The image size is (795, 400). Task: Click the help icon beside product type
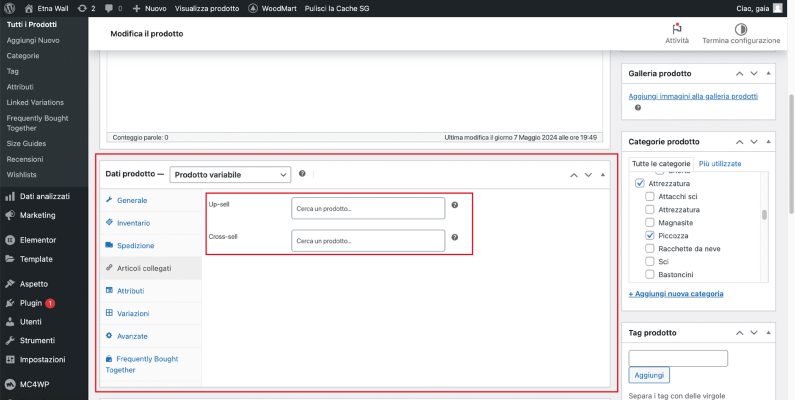[x=302, y=173]
